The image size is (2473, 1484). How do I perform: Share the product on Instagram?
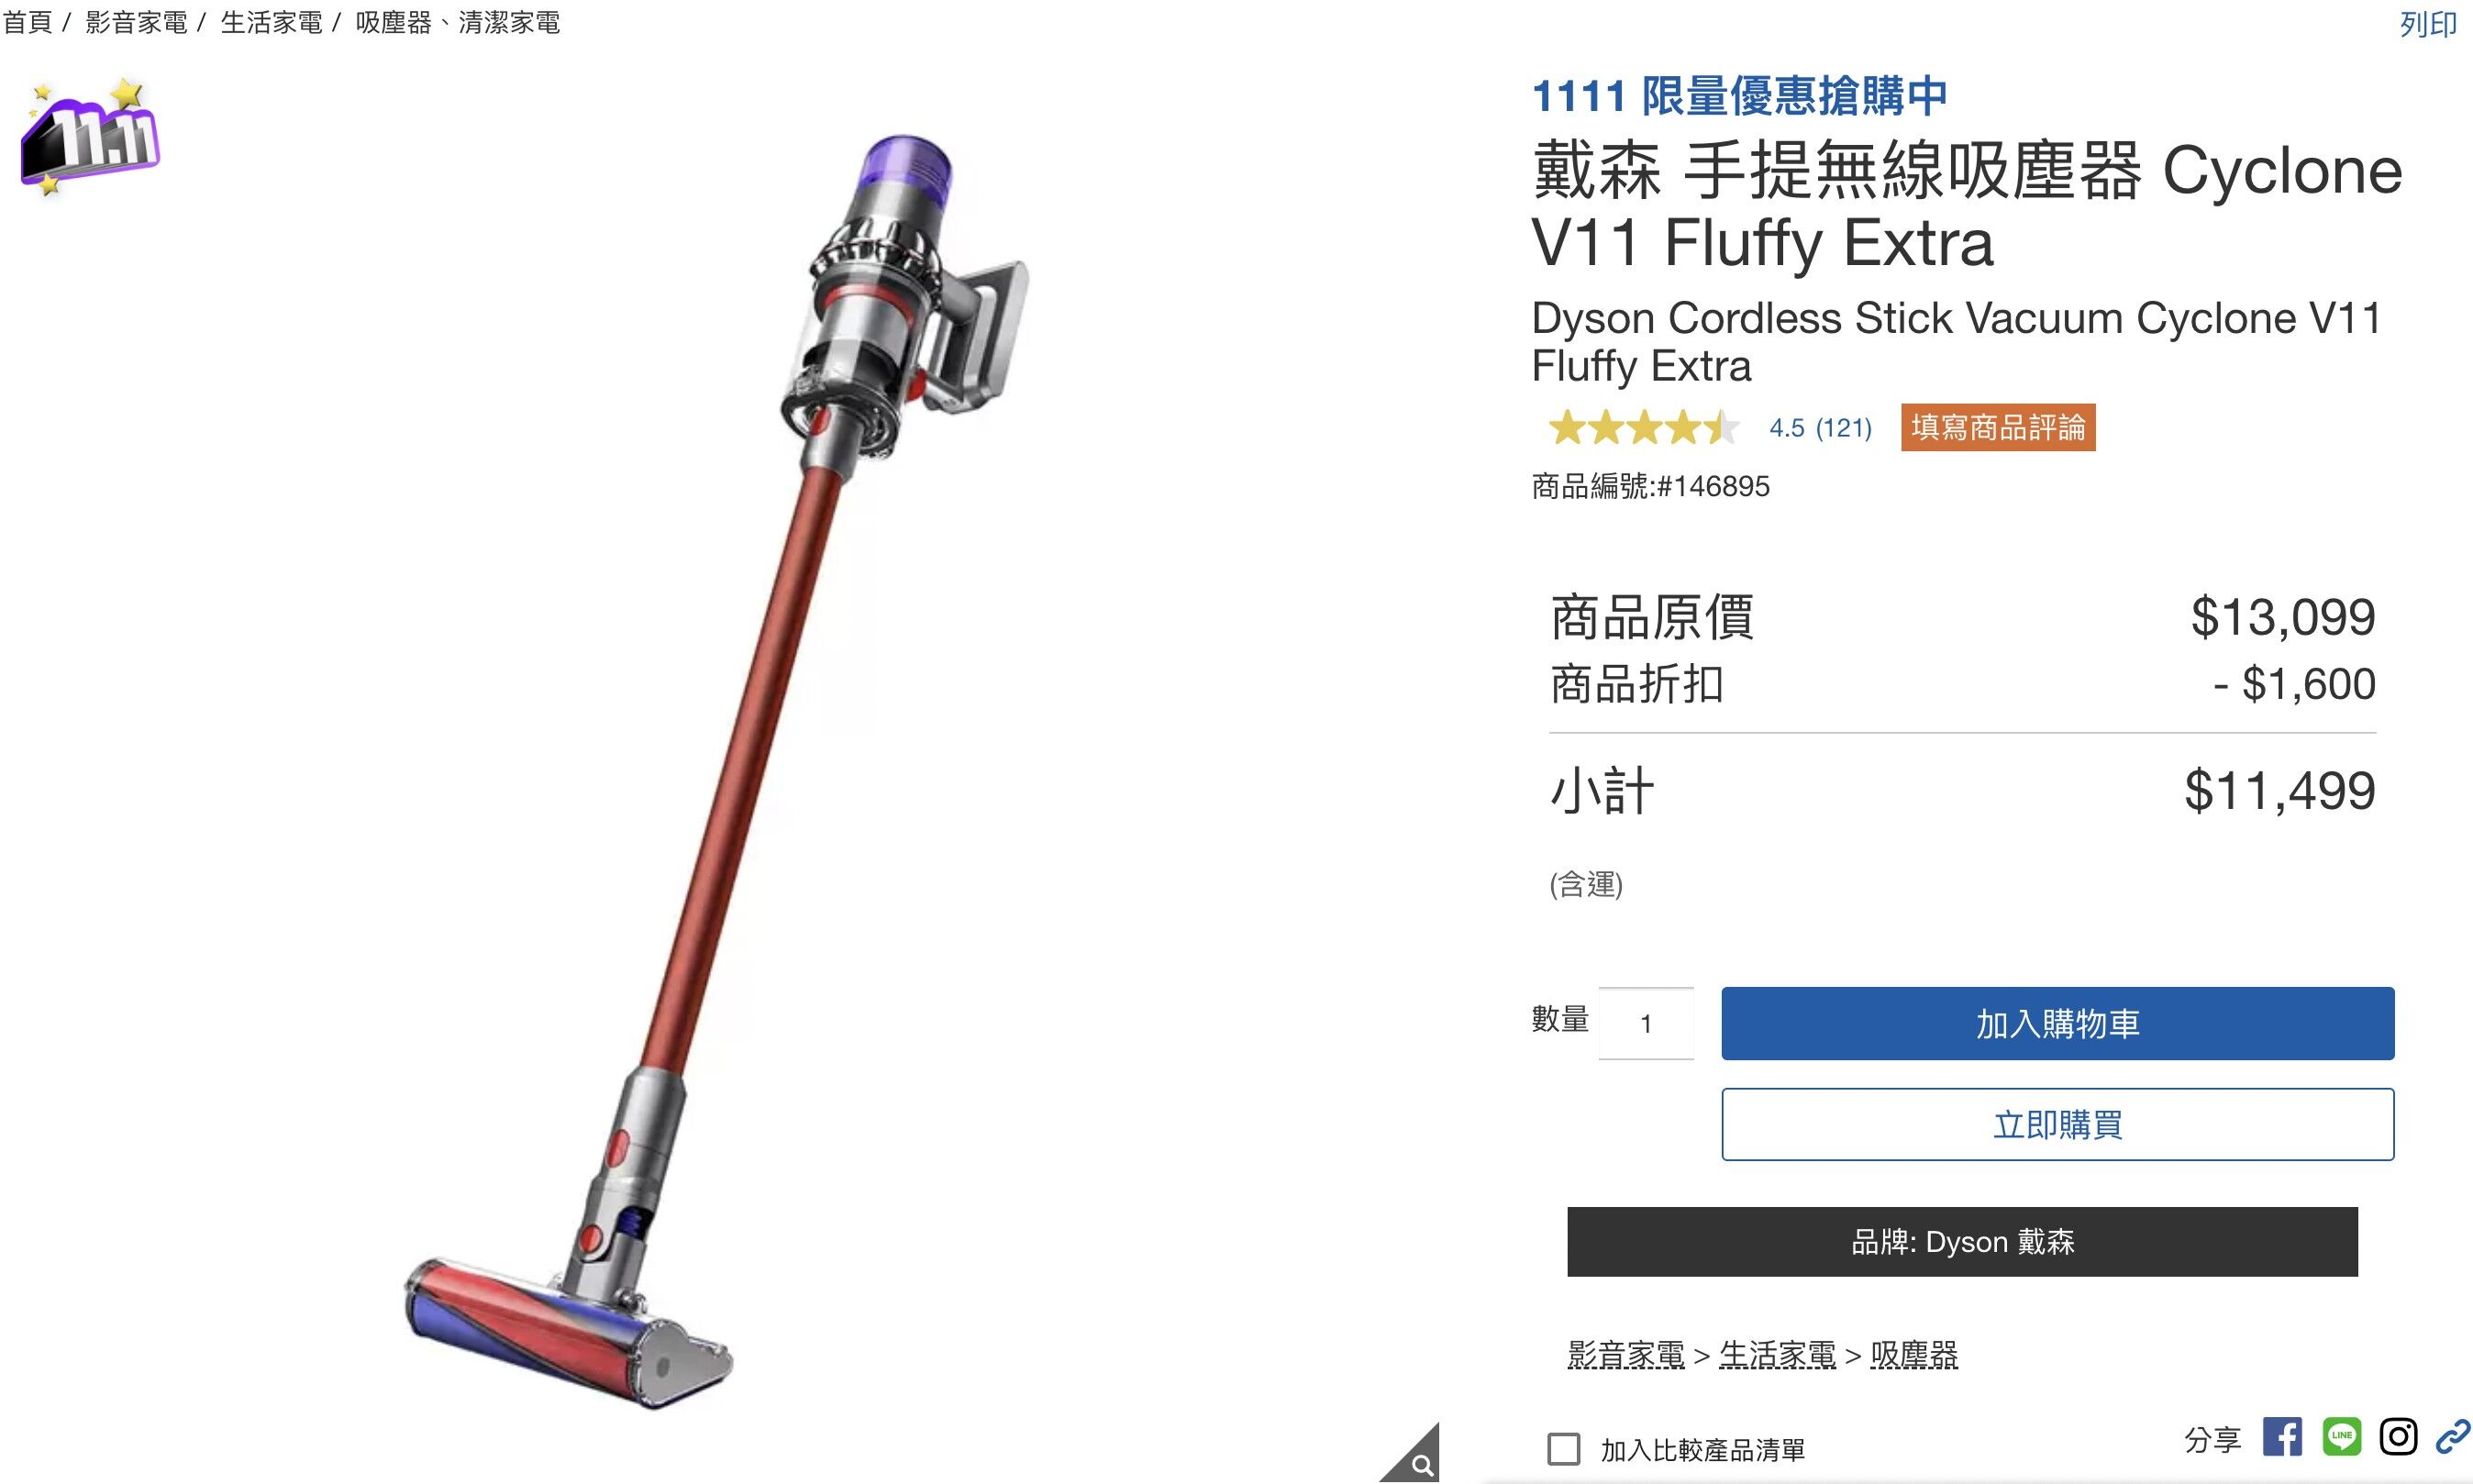pyautogui.click(x=2398, y=1437)
